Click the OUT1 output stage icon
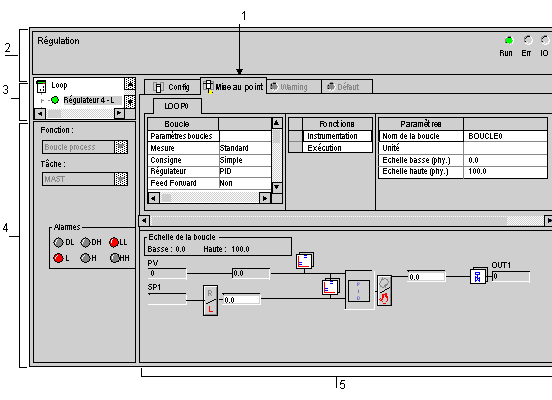The width and height of the screenshot is (552, 400). (x=478, y=276)
